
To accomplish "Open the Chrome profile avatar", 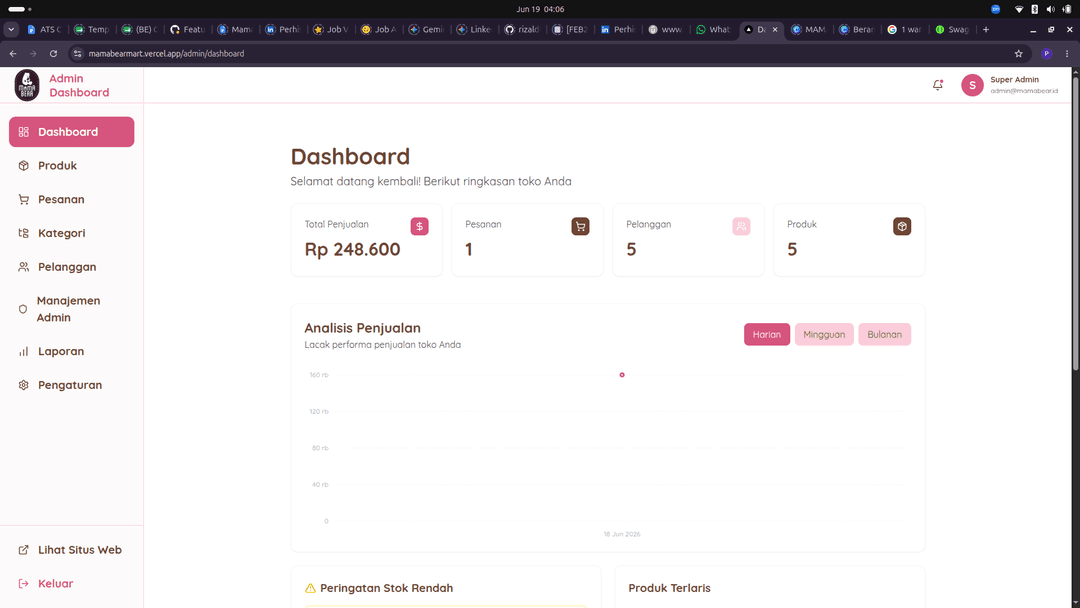I will click(1046, 54).
